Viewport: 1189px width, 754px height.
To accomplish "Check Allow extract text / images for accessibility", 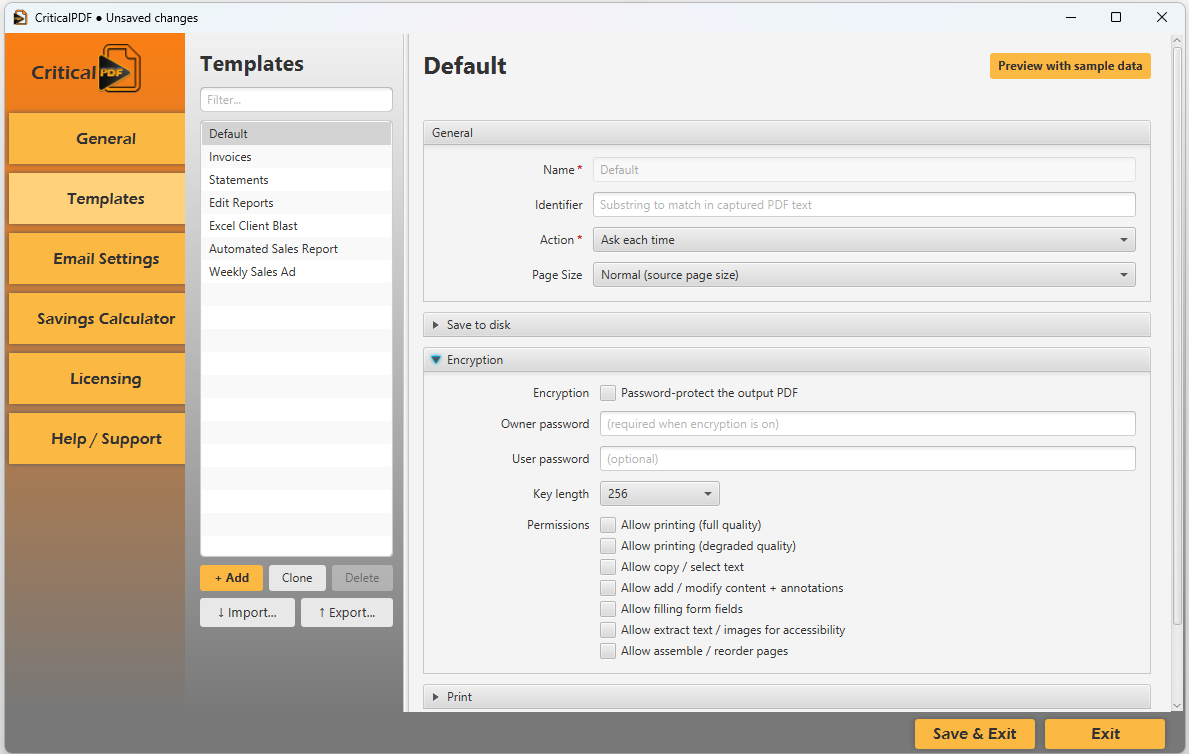I will click(x=607, y=630).
